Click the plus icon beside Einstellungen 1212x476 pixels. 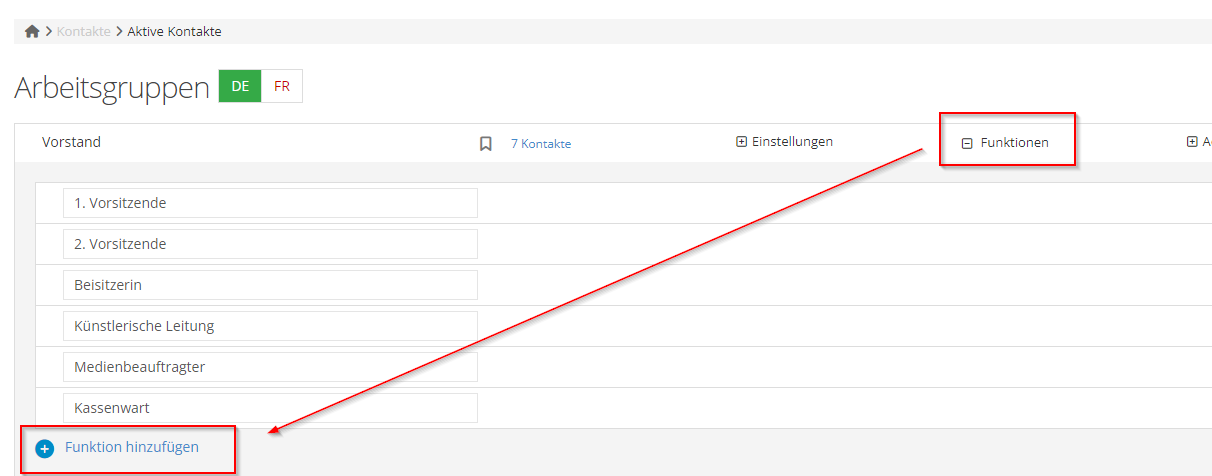[741, 142]
